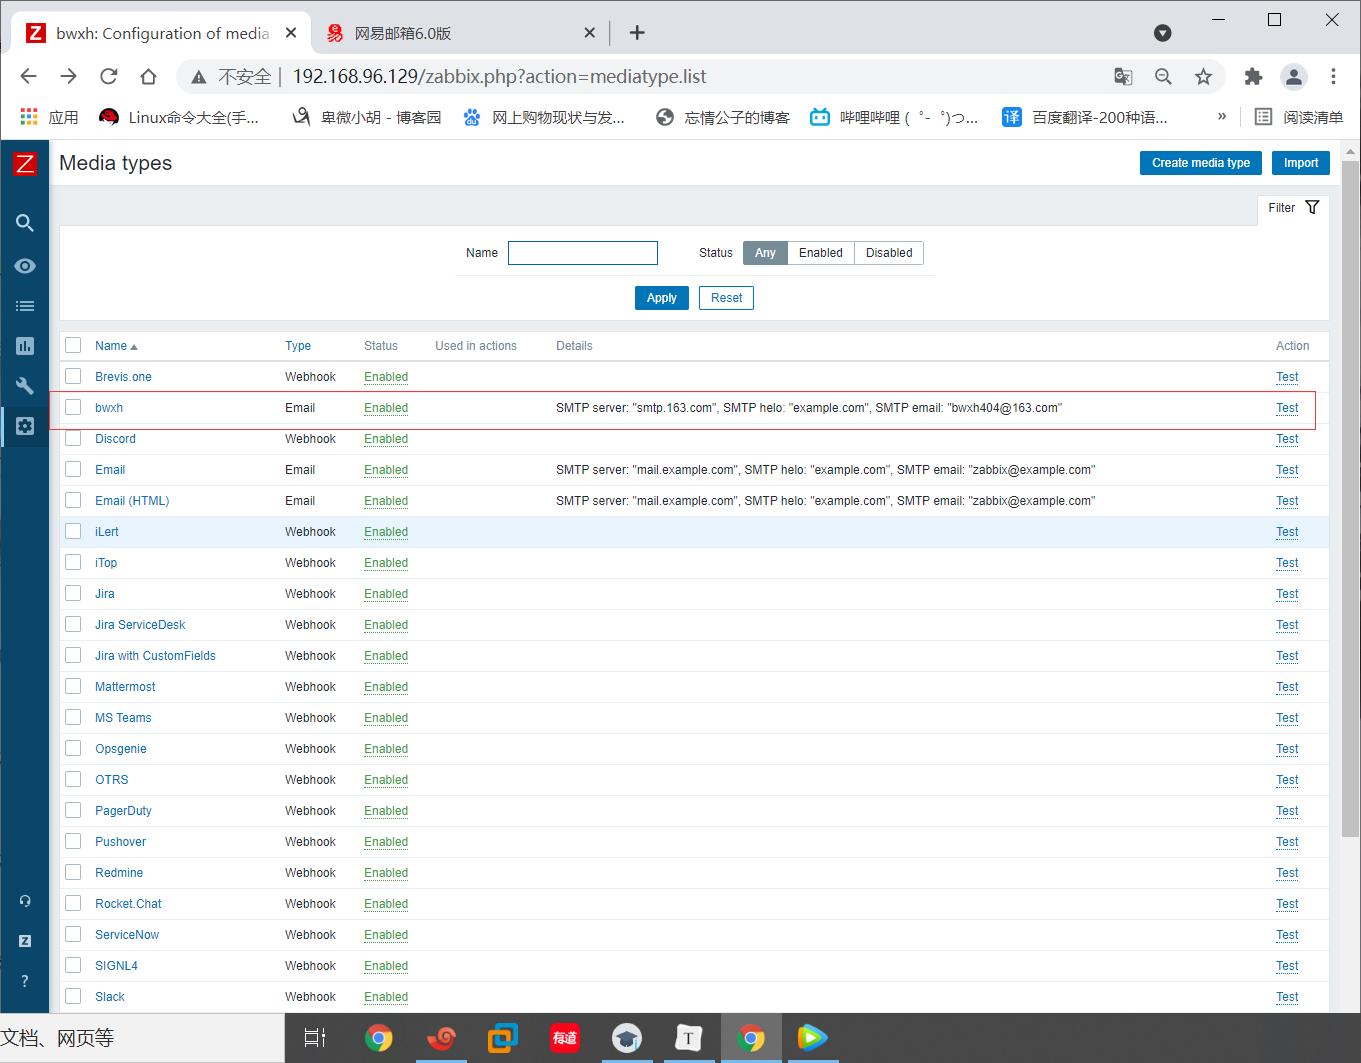Open a new browser tab
The image size is (1361, 1063).
pos(637,33)
